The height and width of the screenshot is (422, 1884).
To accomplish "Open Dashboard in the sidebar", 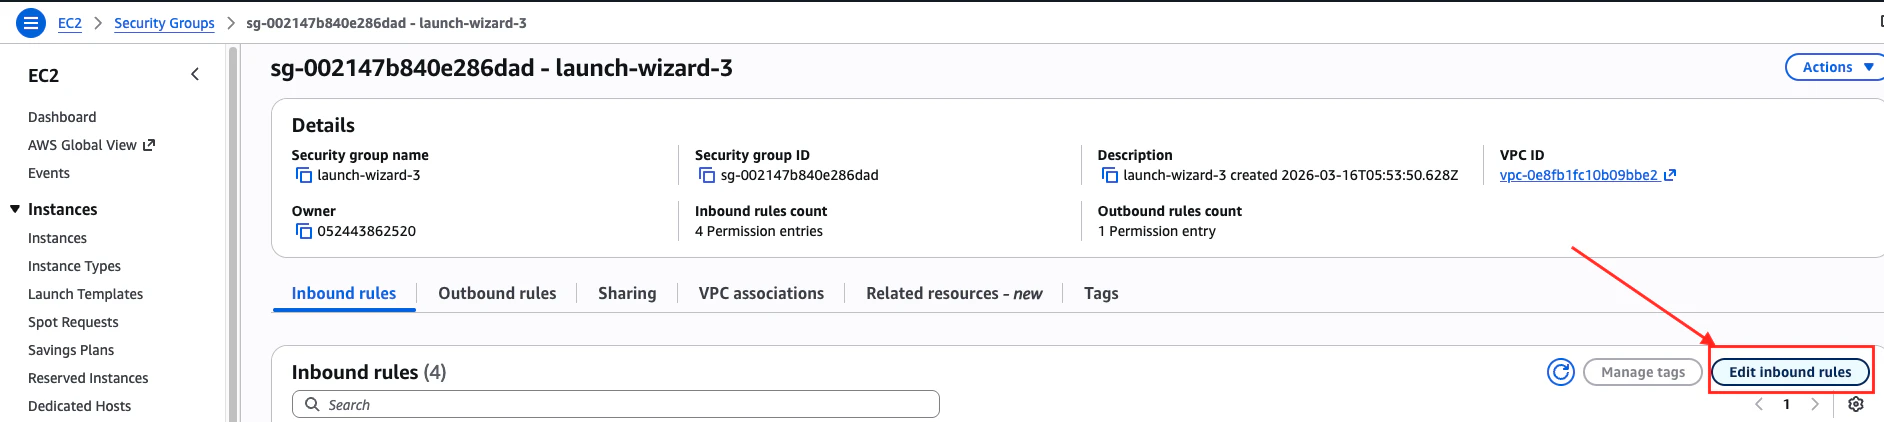I will (62, 117).
